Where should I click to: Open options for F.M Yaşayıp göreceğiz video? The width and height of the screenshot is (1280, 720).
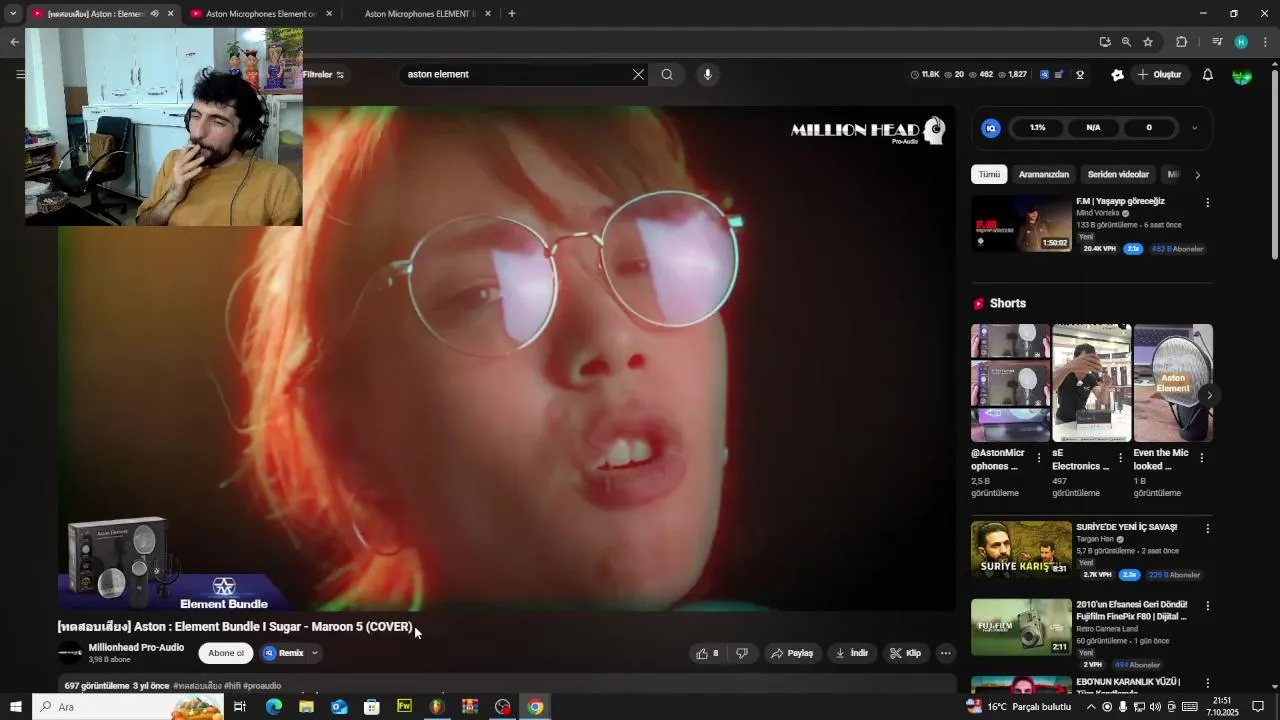(x=1207, y=202)
